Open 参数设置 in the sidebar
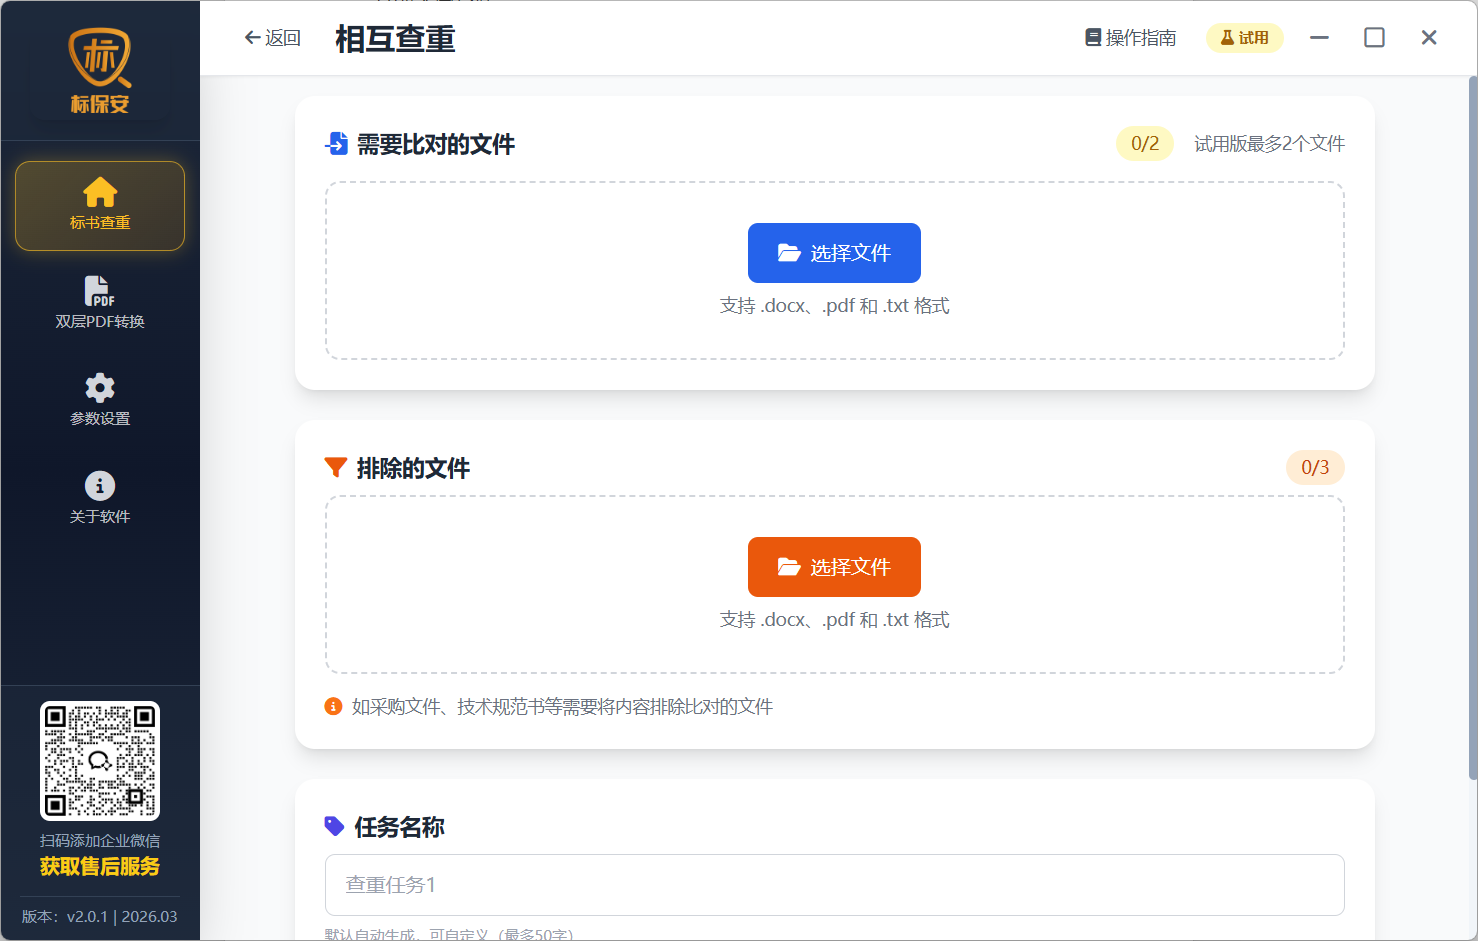The image size is (1478, 941). coord(100,400)
